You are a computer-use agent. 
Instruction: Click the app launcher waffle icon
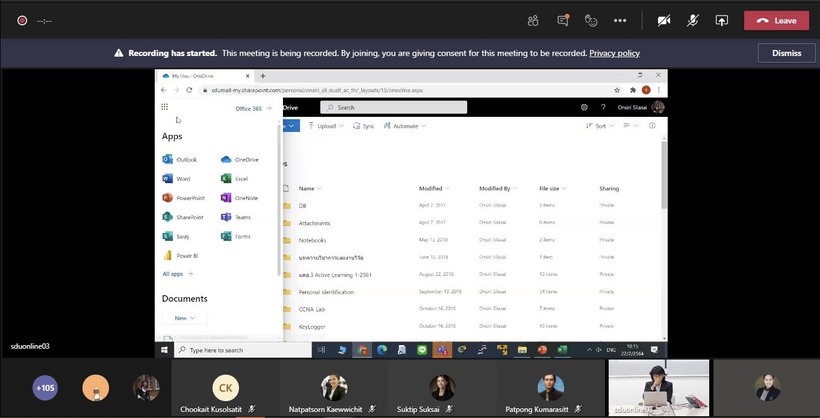(165, 107)
